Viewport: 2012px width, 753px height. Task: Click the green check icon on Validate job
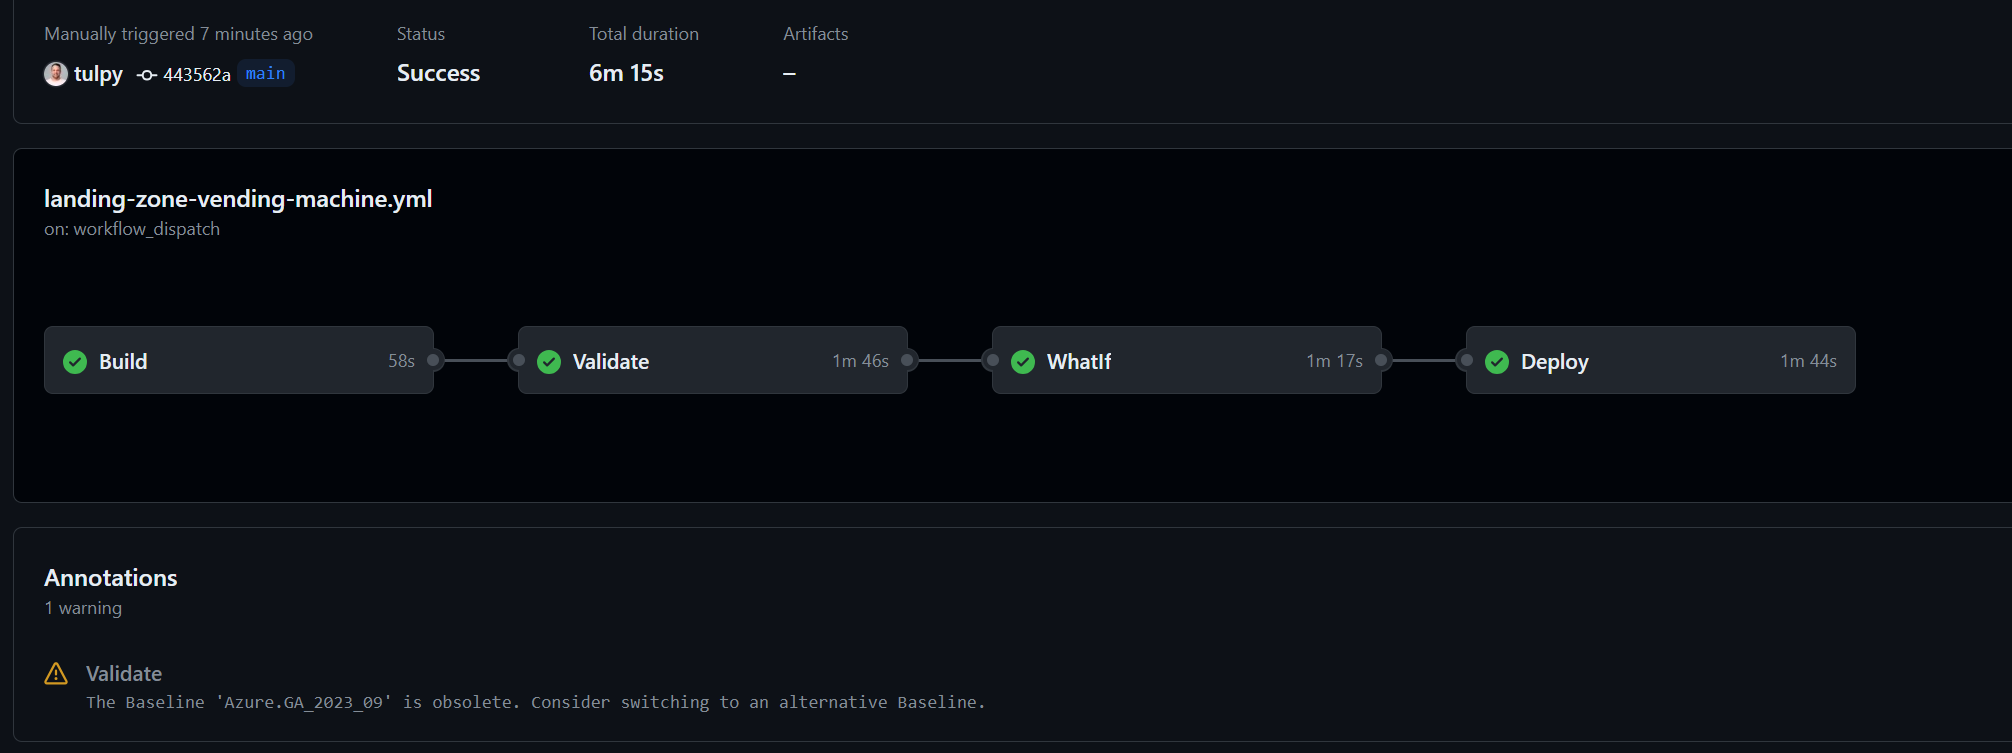point(549,361)
